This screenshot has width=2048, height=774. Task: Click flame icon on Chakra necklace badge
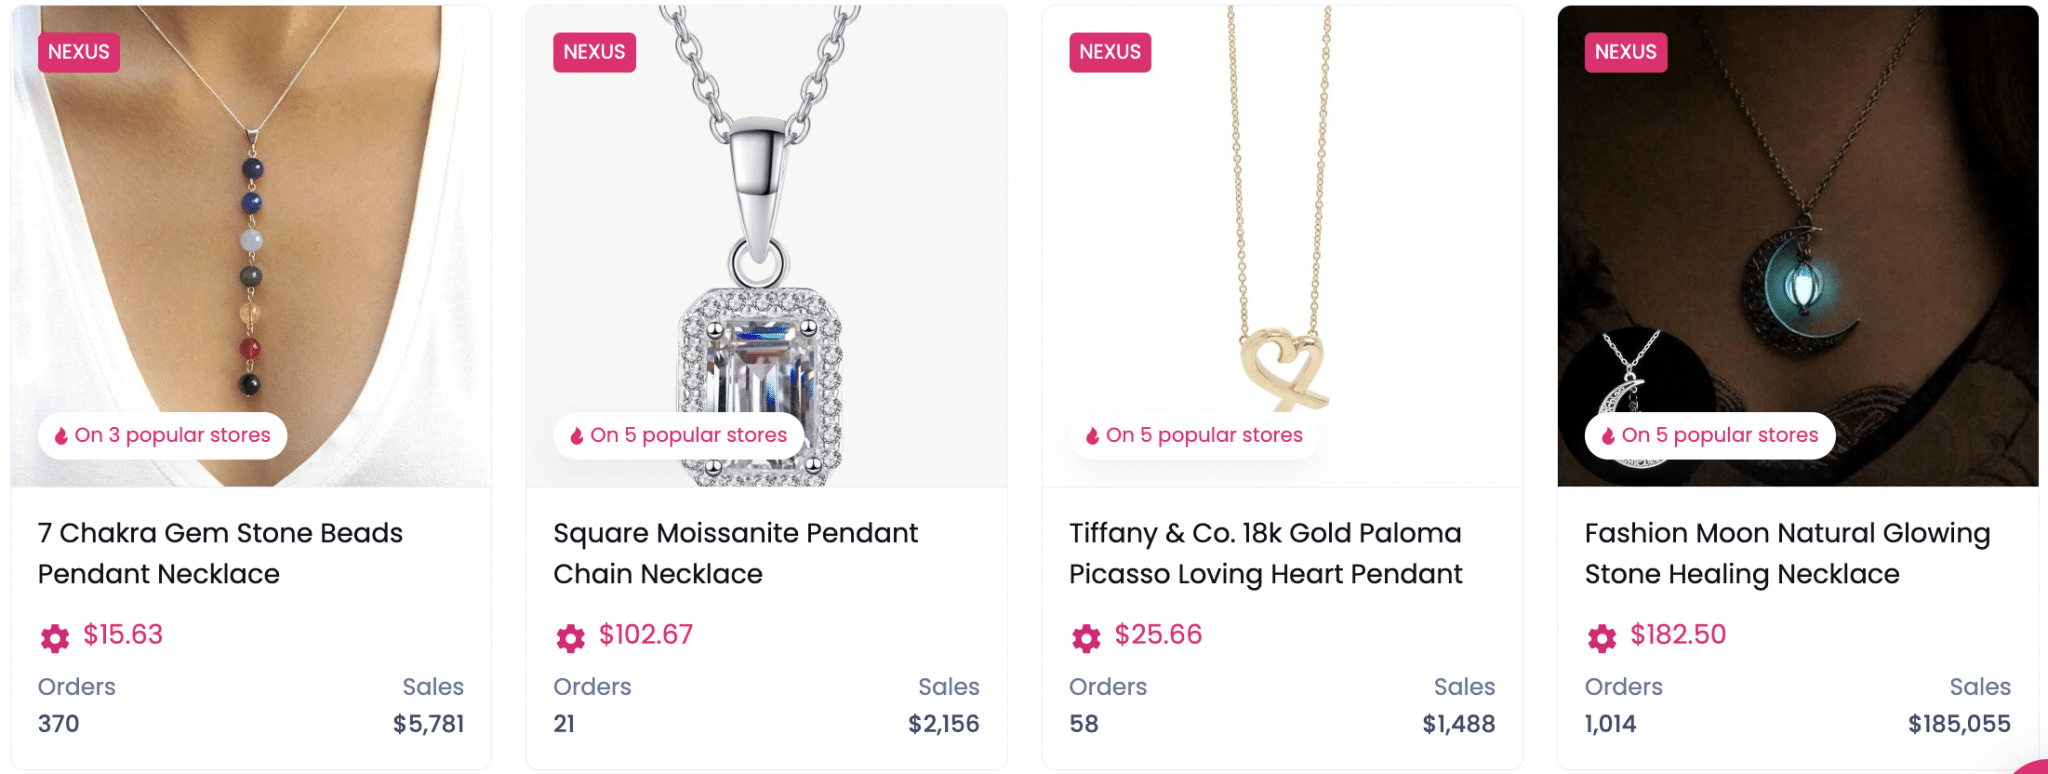tap(61, 436)
